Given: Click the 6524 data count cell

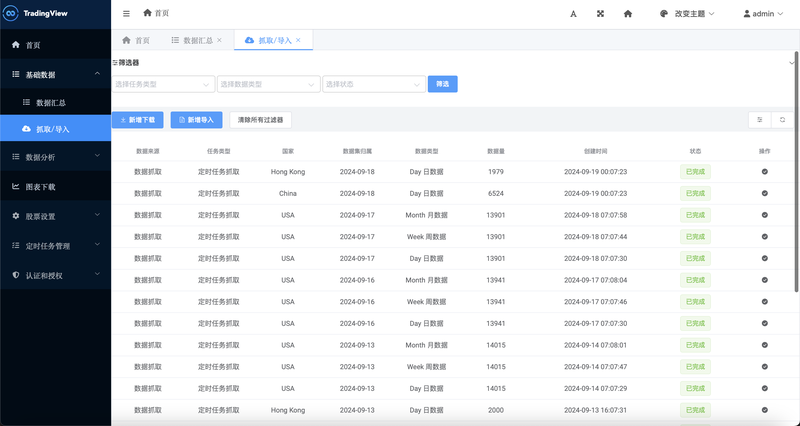Looking at the screenshot, I should point(495,193).
